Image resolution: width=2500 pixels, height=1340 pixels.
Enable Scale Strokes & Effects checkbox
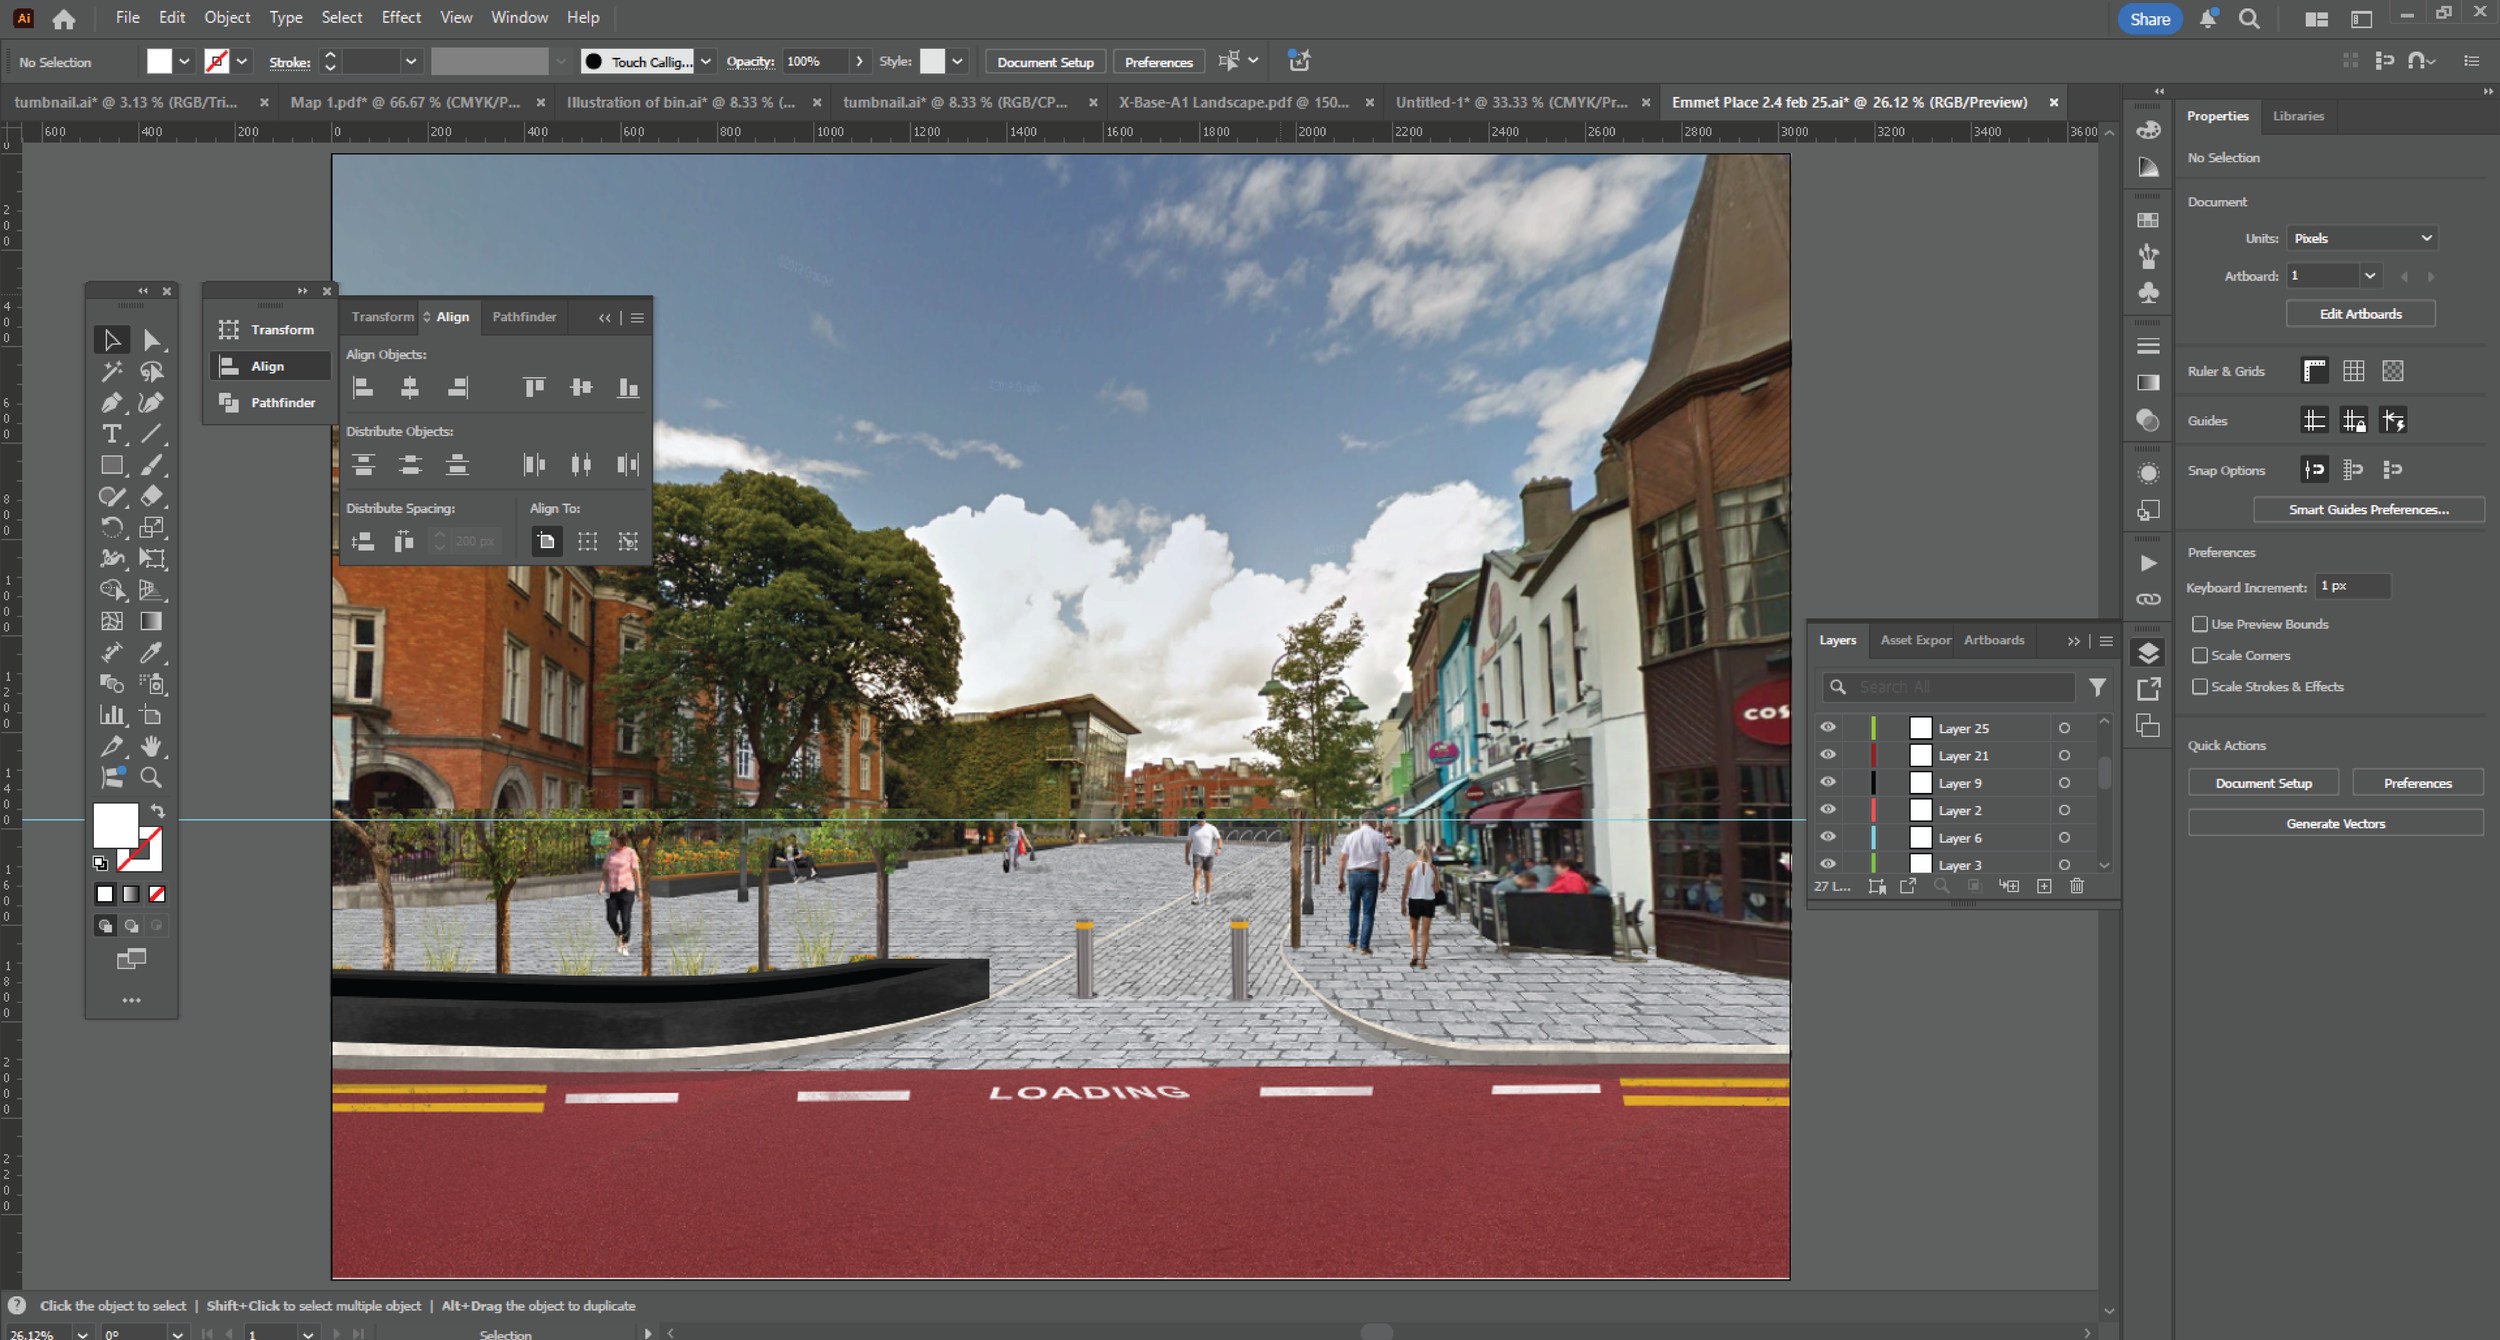pos(2200,687)
